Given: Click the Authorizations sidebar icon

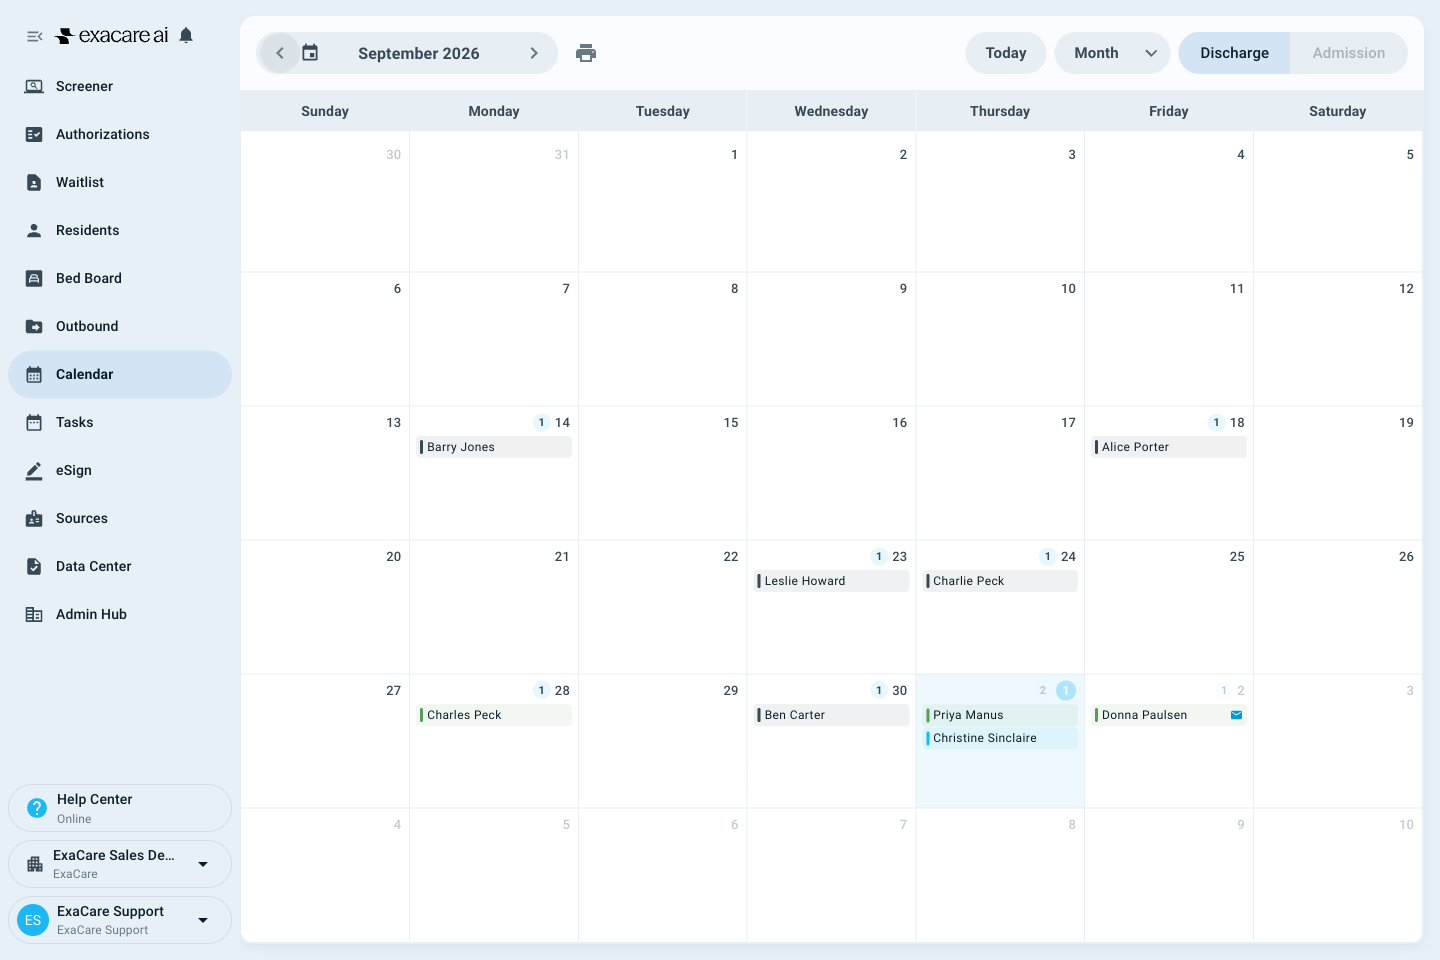Looking at the screenshot, I should tap(34, 134).
